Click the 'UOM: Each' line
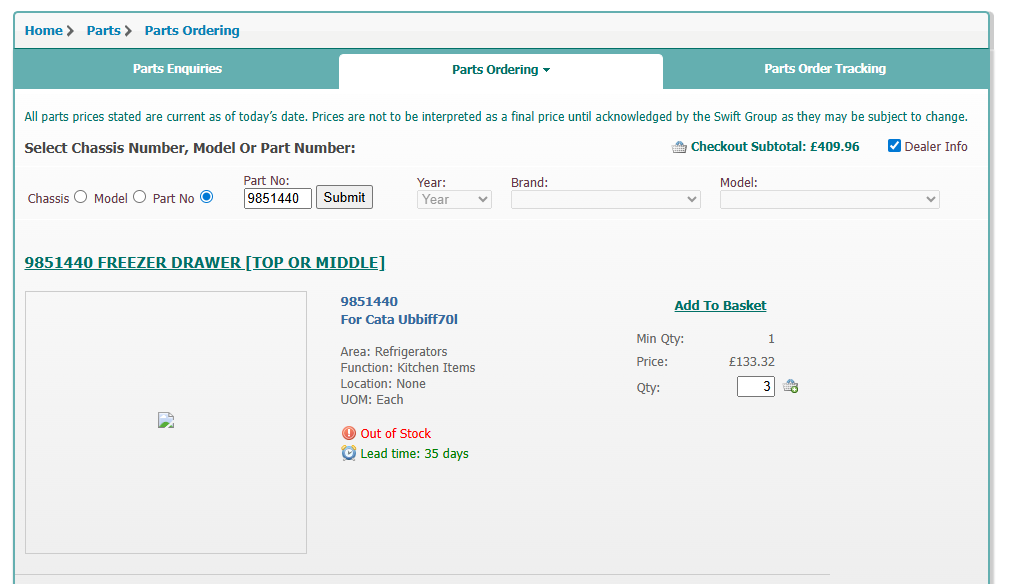Viewport: 1017px width, 584px height. (x=372, y=400)
